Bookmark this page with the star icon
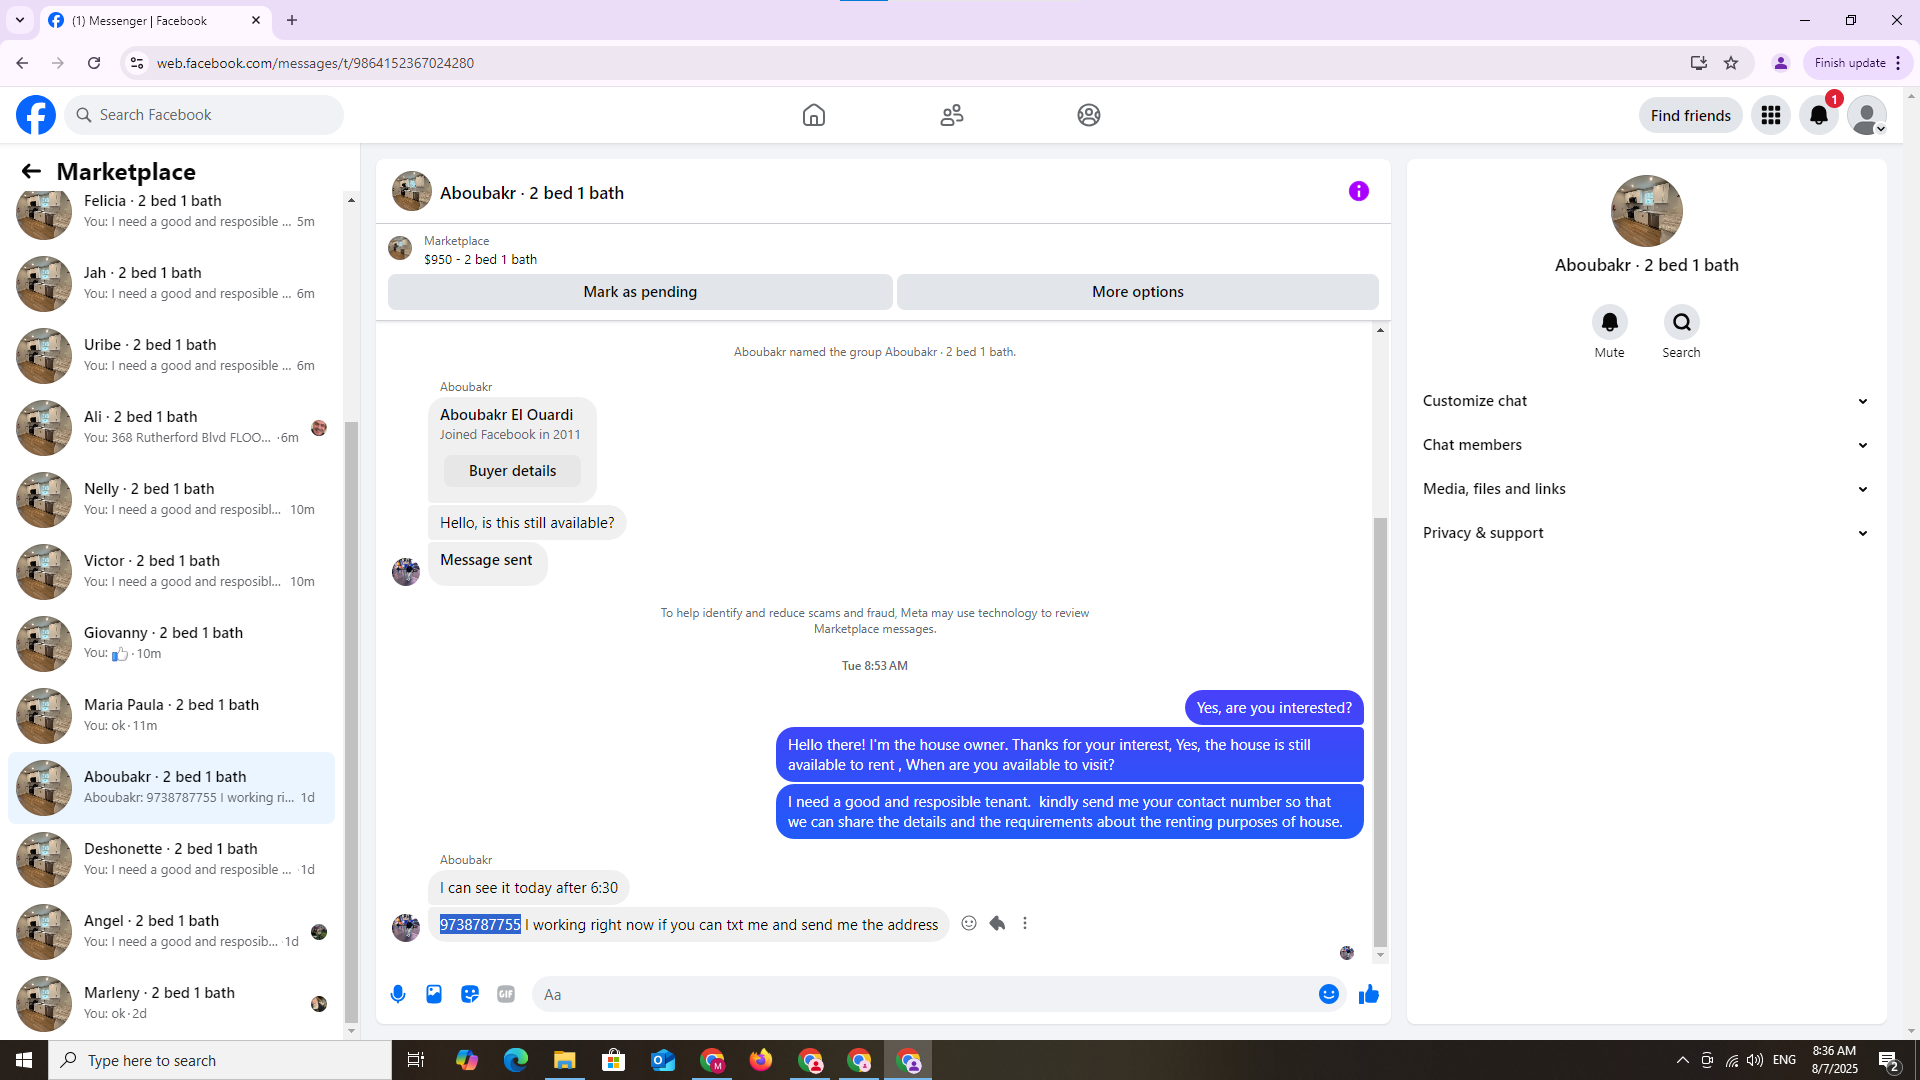The image size is (1920, 1080). pos(1731,63)
